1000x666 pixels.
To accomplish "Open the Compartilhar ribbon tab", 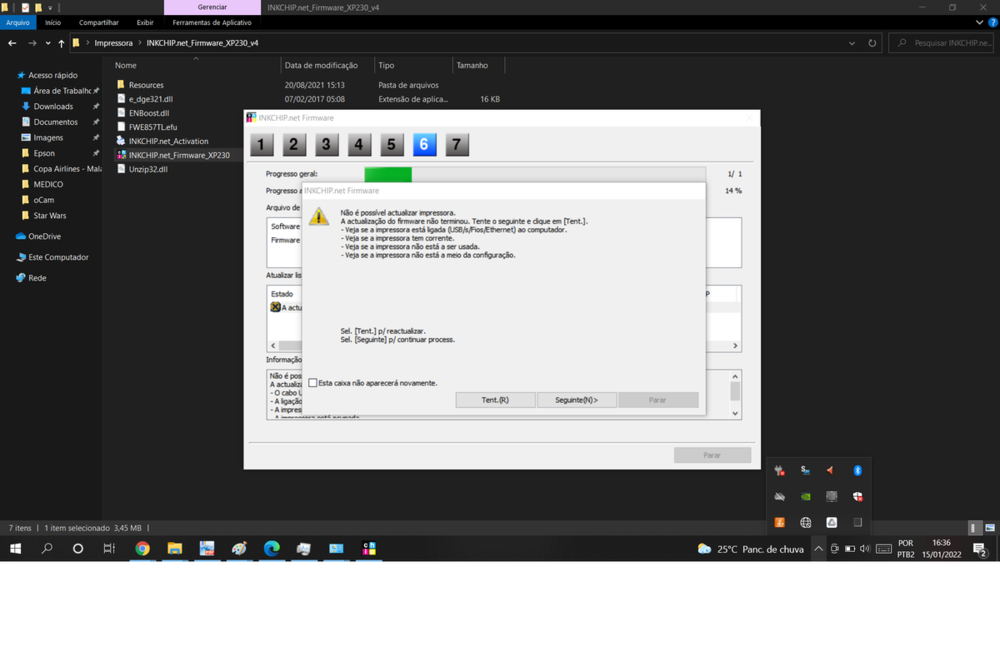I will 98,22.
